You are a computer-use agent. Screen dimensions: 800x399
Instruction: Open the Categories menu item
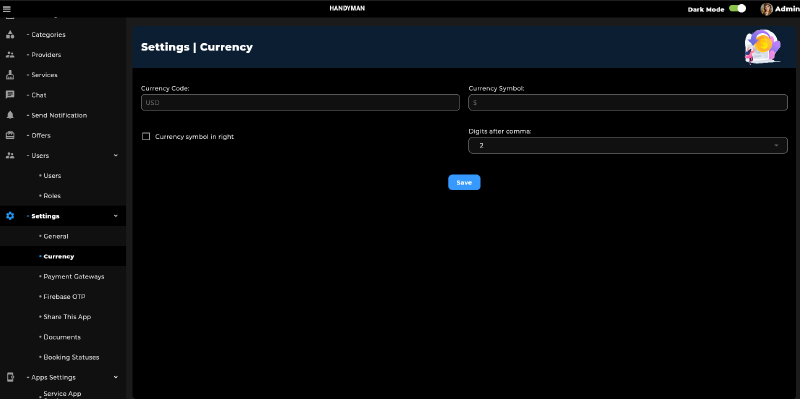(48, 35)
